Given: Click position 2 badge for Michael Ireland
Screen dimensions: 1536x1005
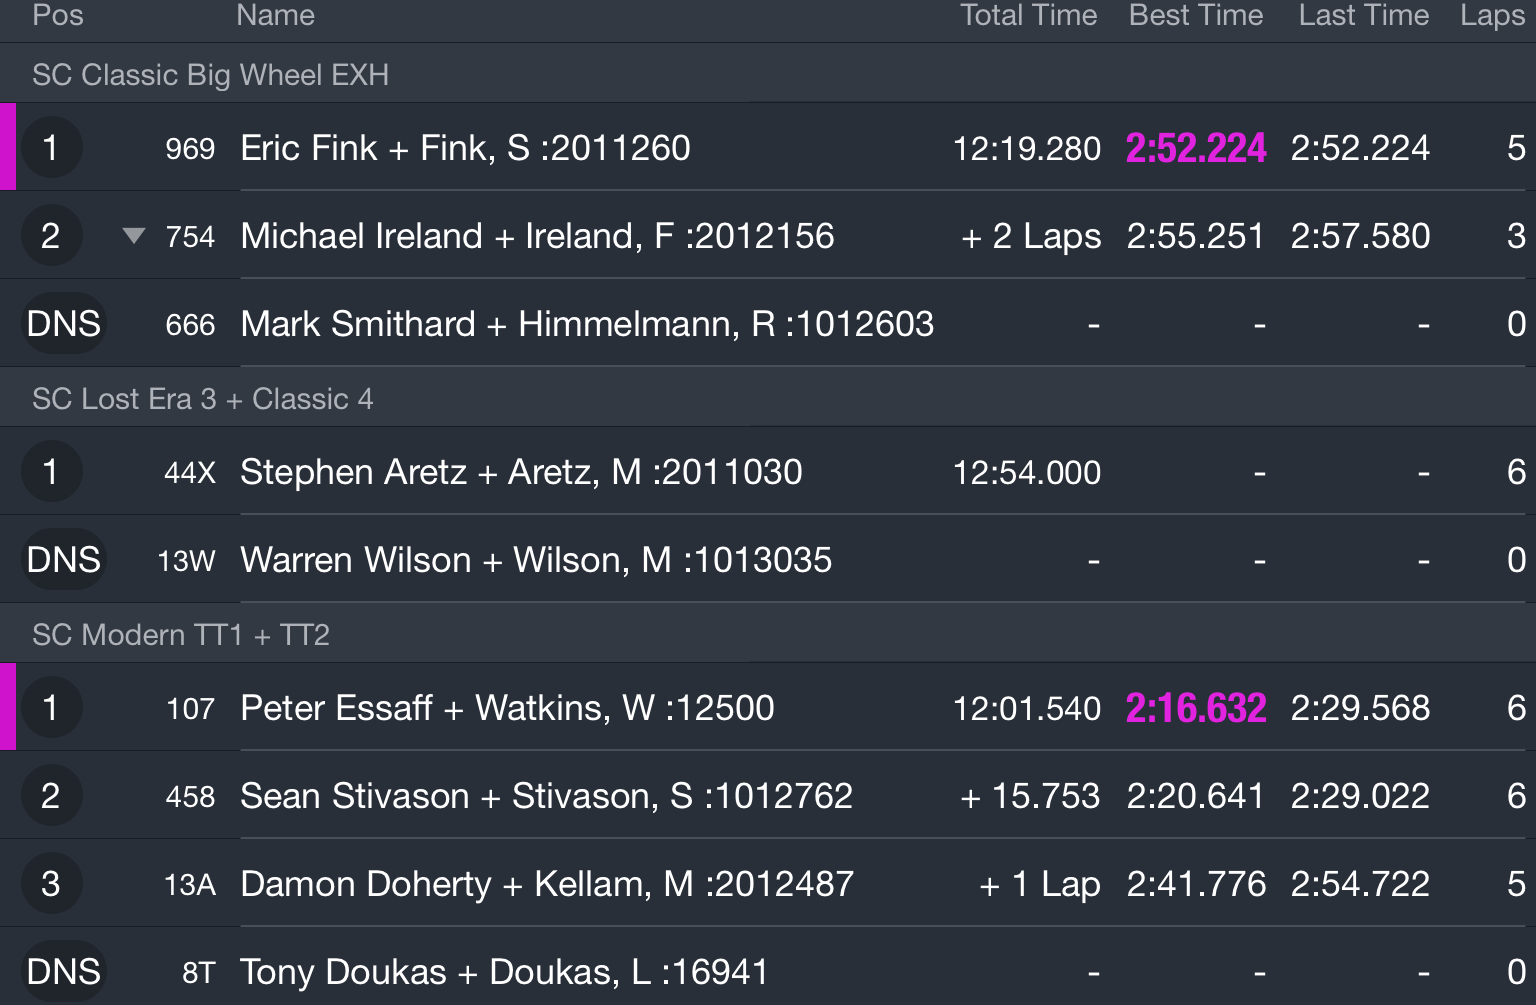Looking at the screenshot, I should [51, 236].
